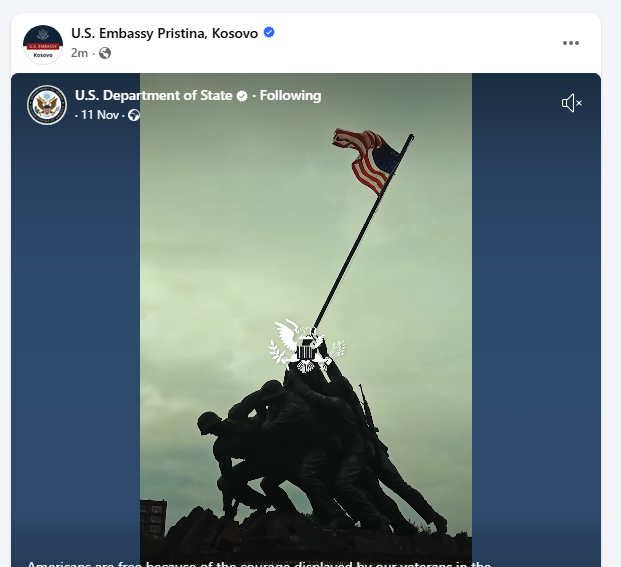This screenshot has height=567, width=621.
Task: Unmute the video with the speaker icon
Action: (572, 103)
